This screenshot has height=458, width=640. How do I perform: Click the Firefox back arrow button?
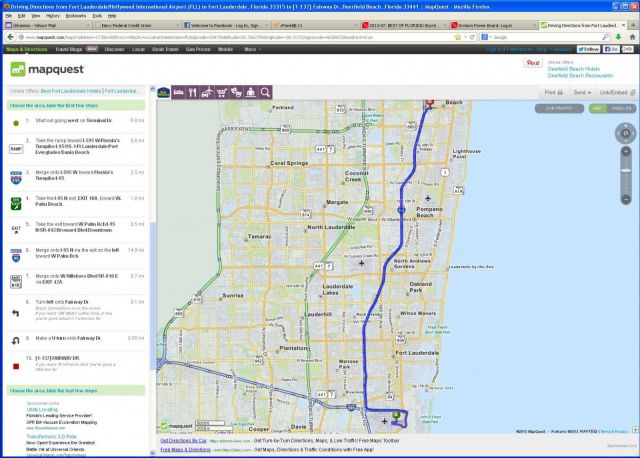pos(10,37)
